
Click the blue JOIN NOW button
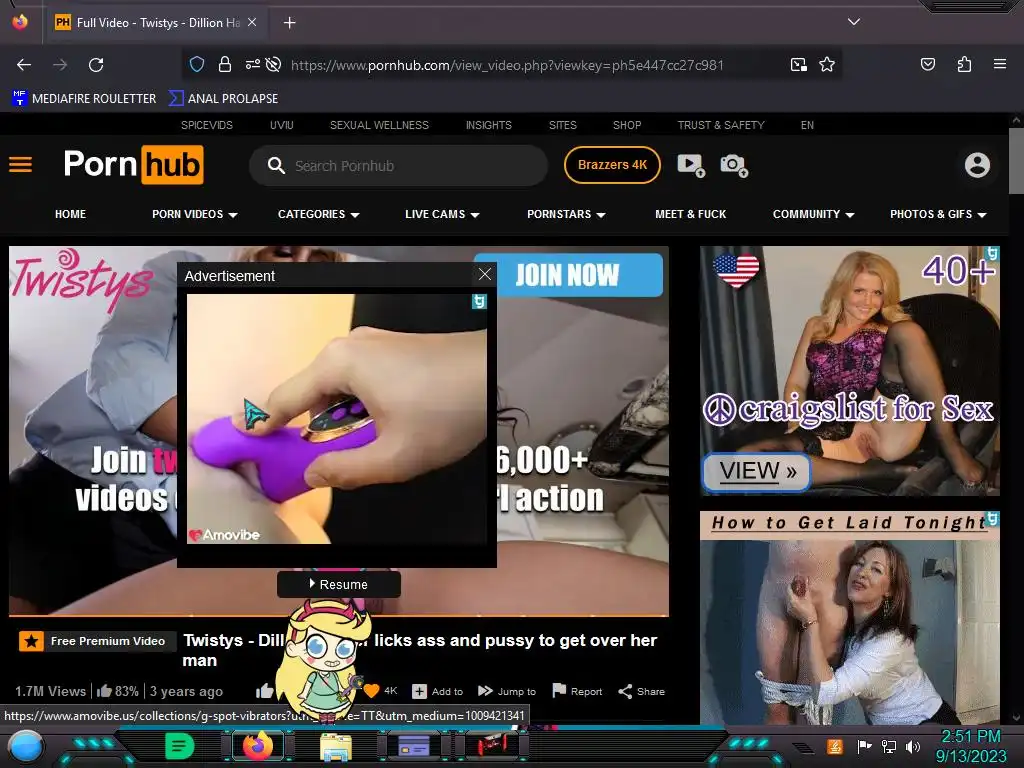(568, 275)
